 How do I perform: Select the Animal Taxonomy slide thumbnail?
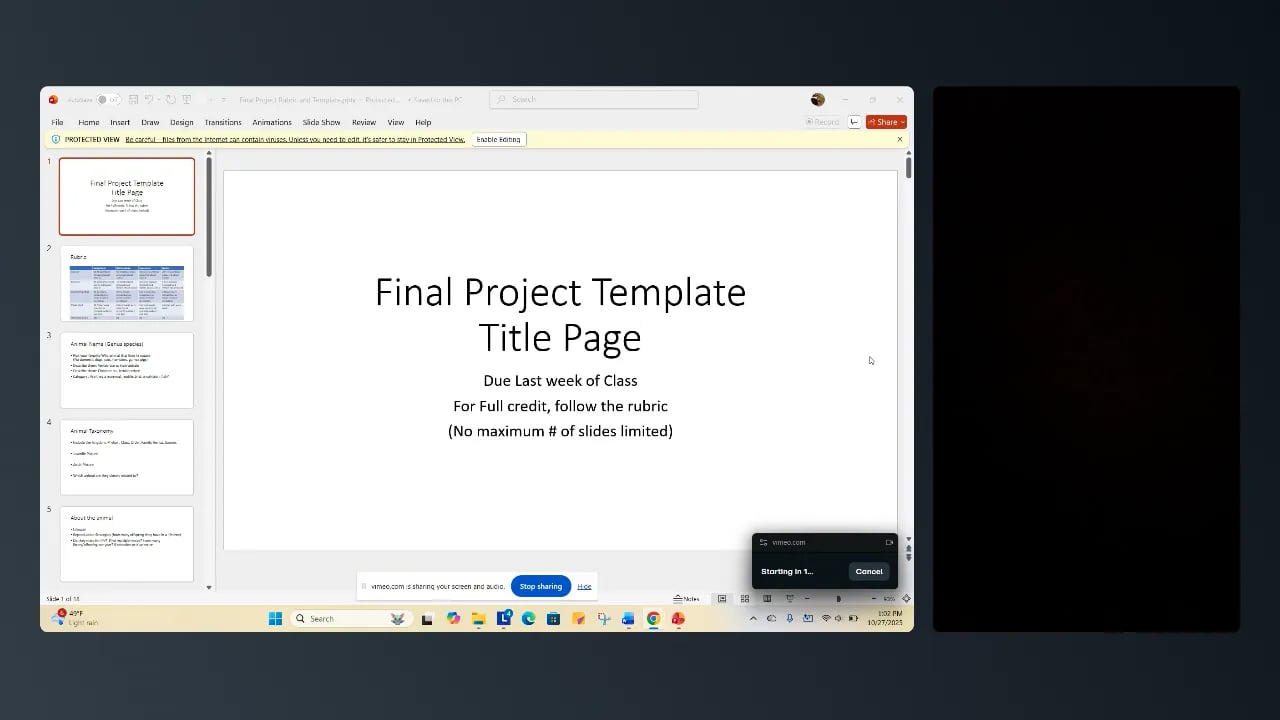(x=127, y=457)
